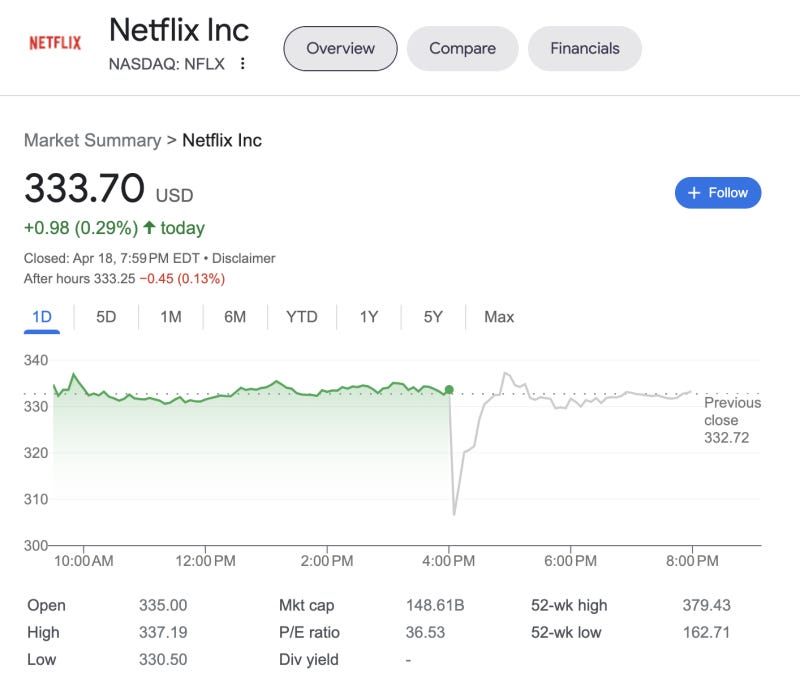Select the 1D chart range
The width and height of the screenshot is (800, 683).
pos(42,317)
